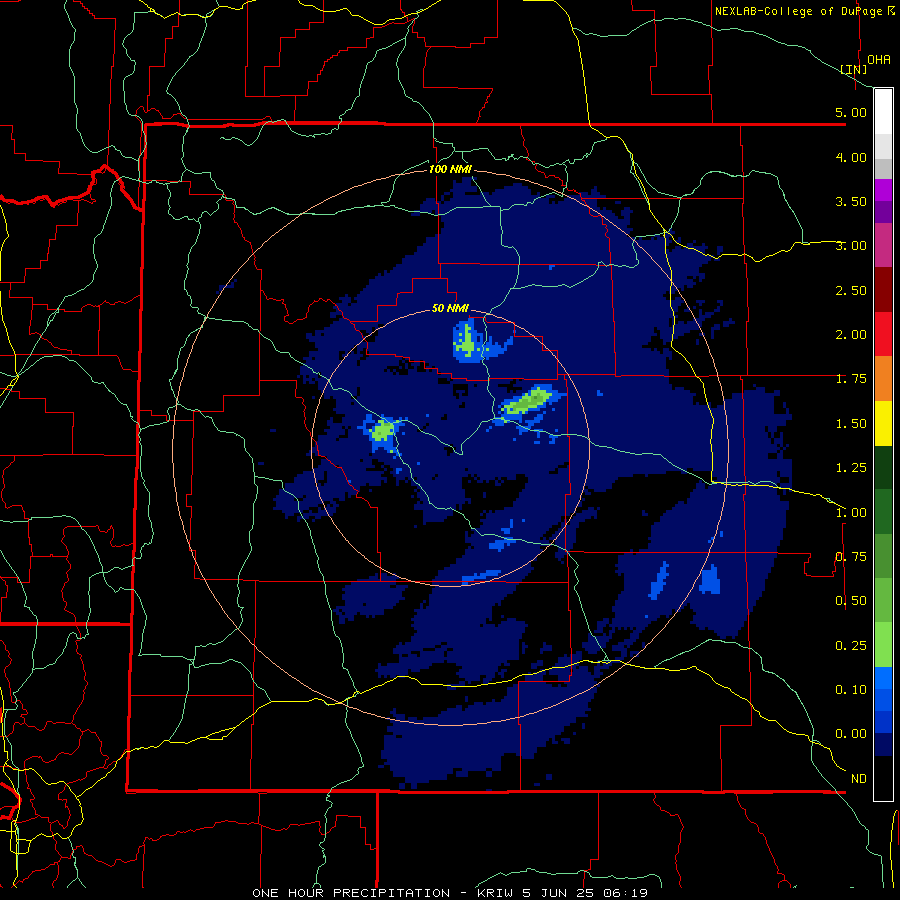Pick the bright red legend color block
Viewport: 900px width, 900px height.
pos(883,334)
